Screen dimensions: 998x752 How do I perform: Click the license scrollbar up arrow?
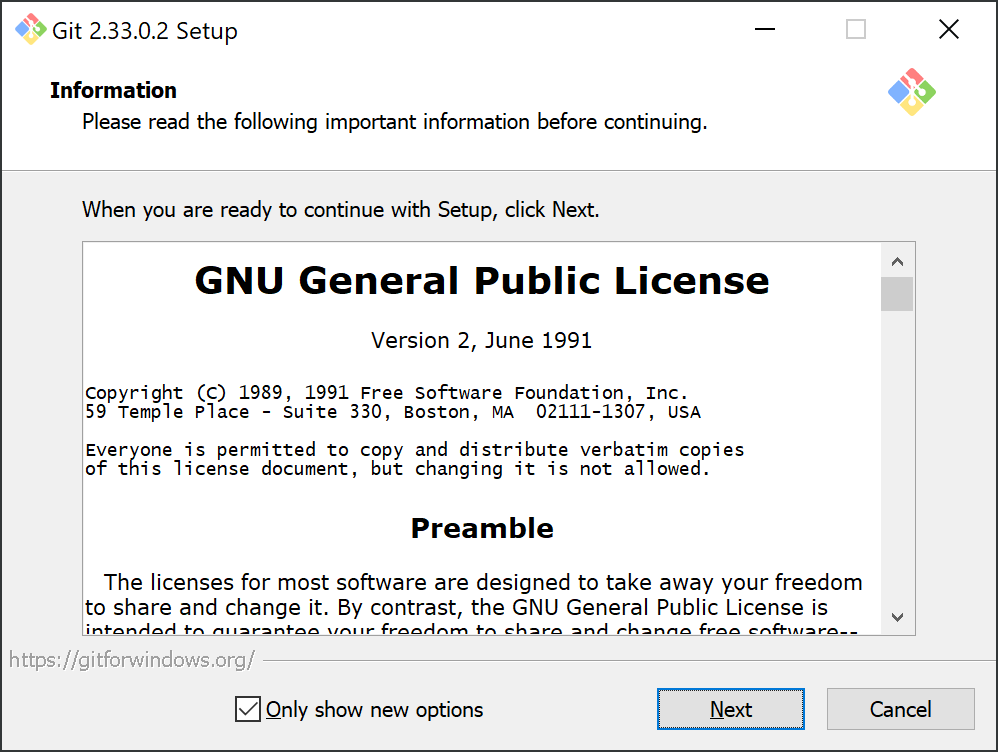tap(897, 261)
